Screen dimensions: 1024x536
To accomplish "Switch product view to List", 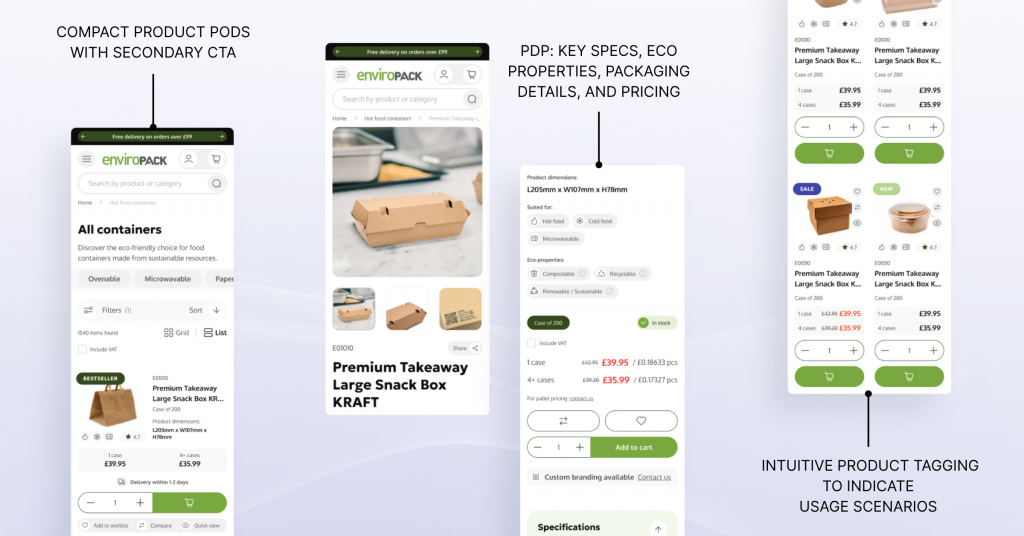I will pos(215,332).
